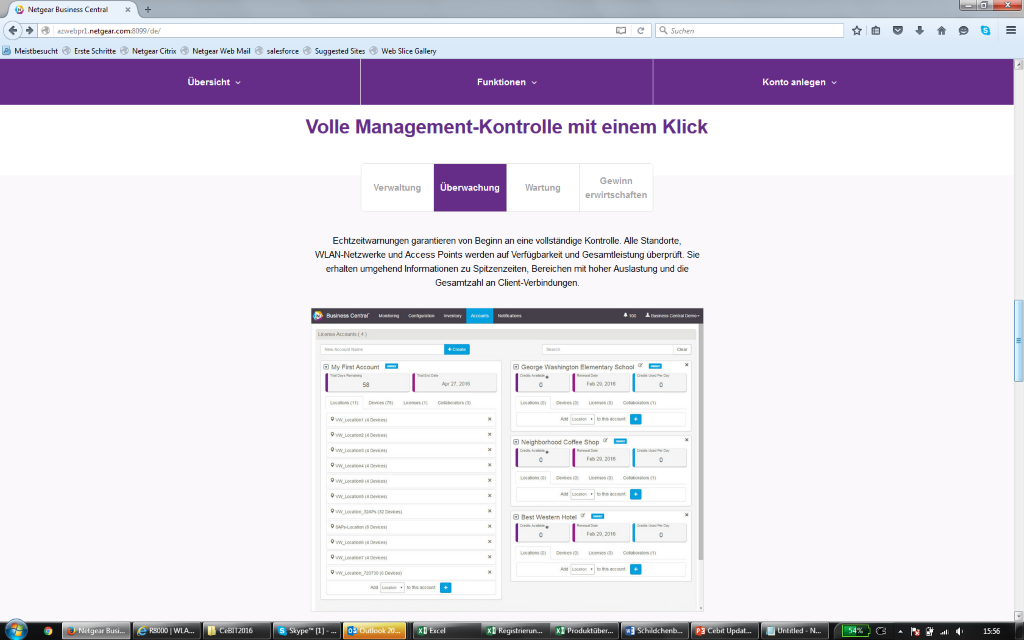This screenshot has height=640, width=1024.
Task: Switch to the Outlook taskbar window
Action: coord(376,631)
